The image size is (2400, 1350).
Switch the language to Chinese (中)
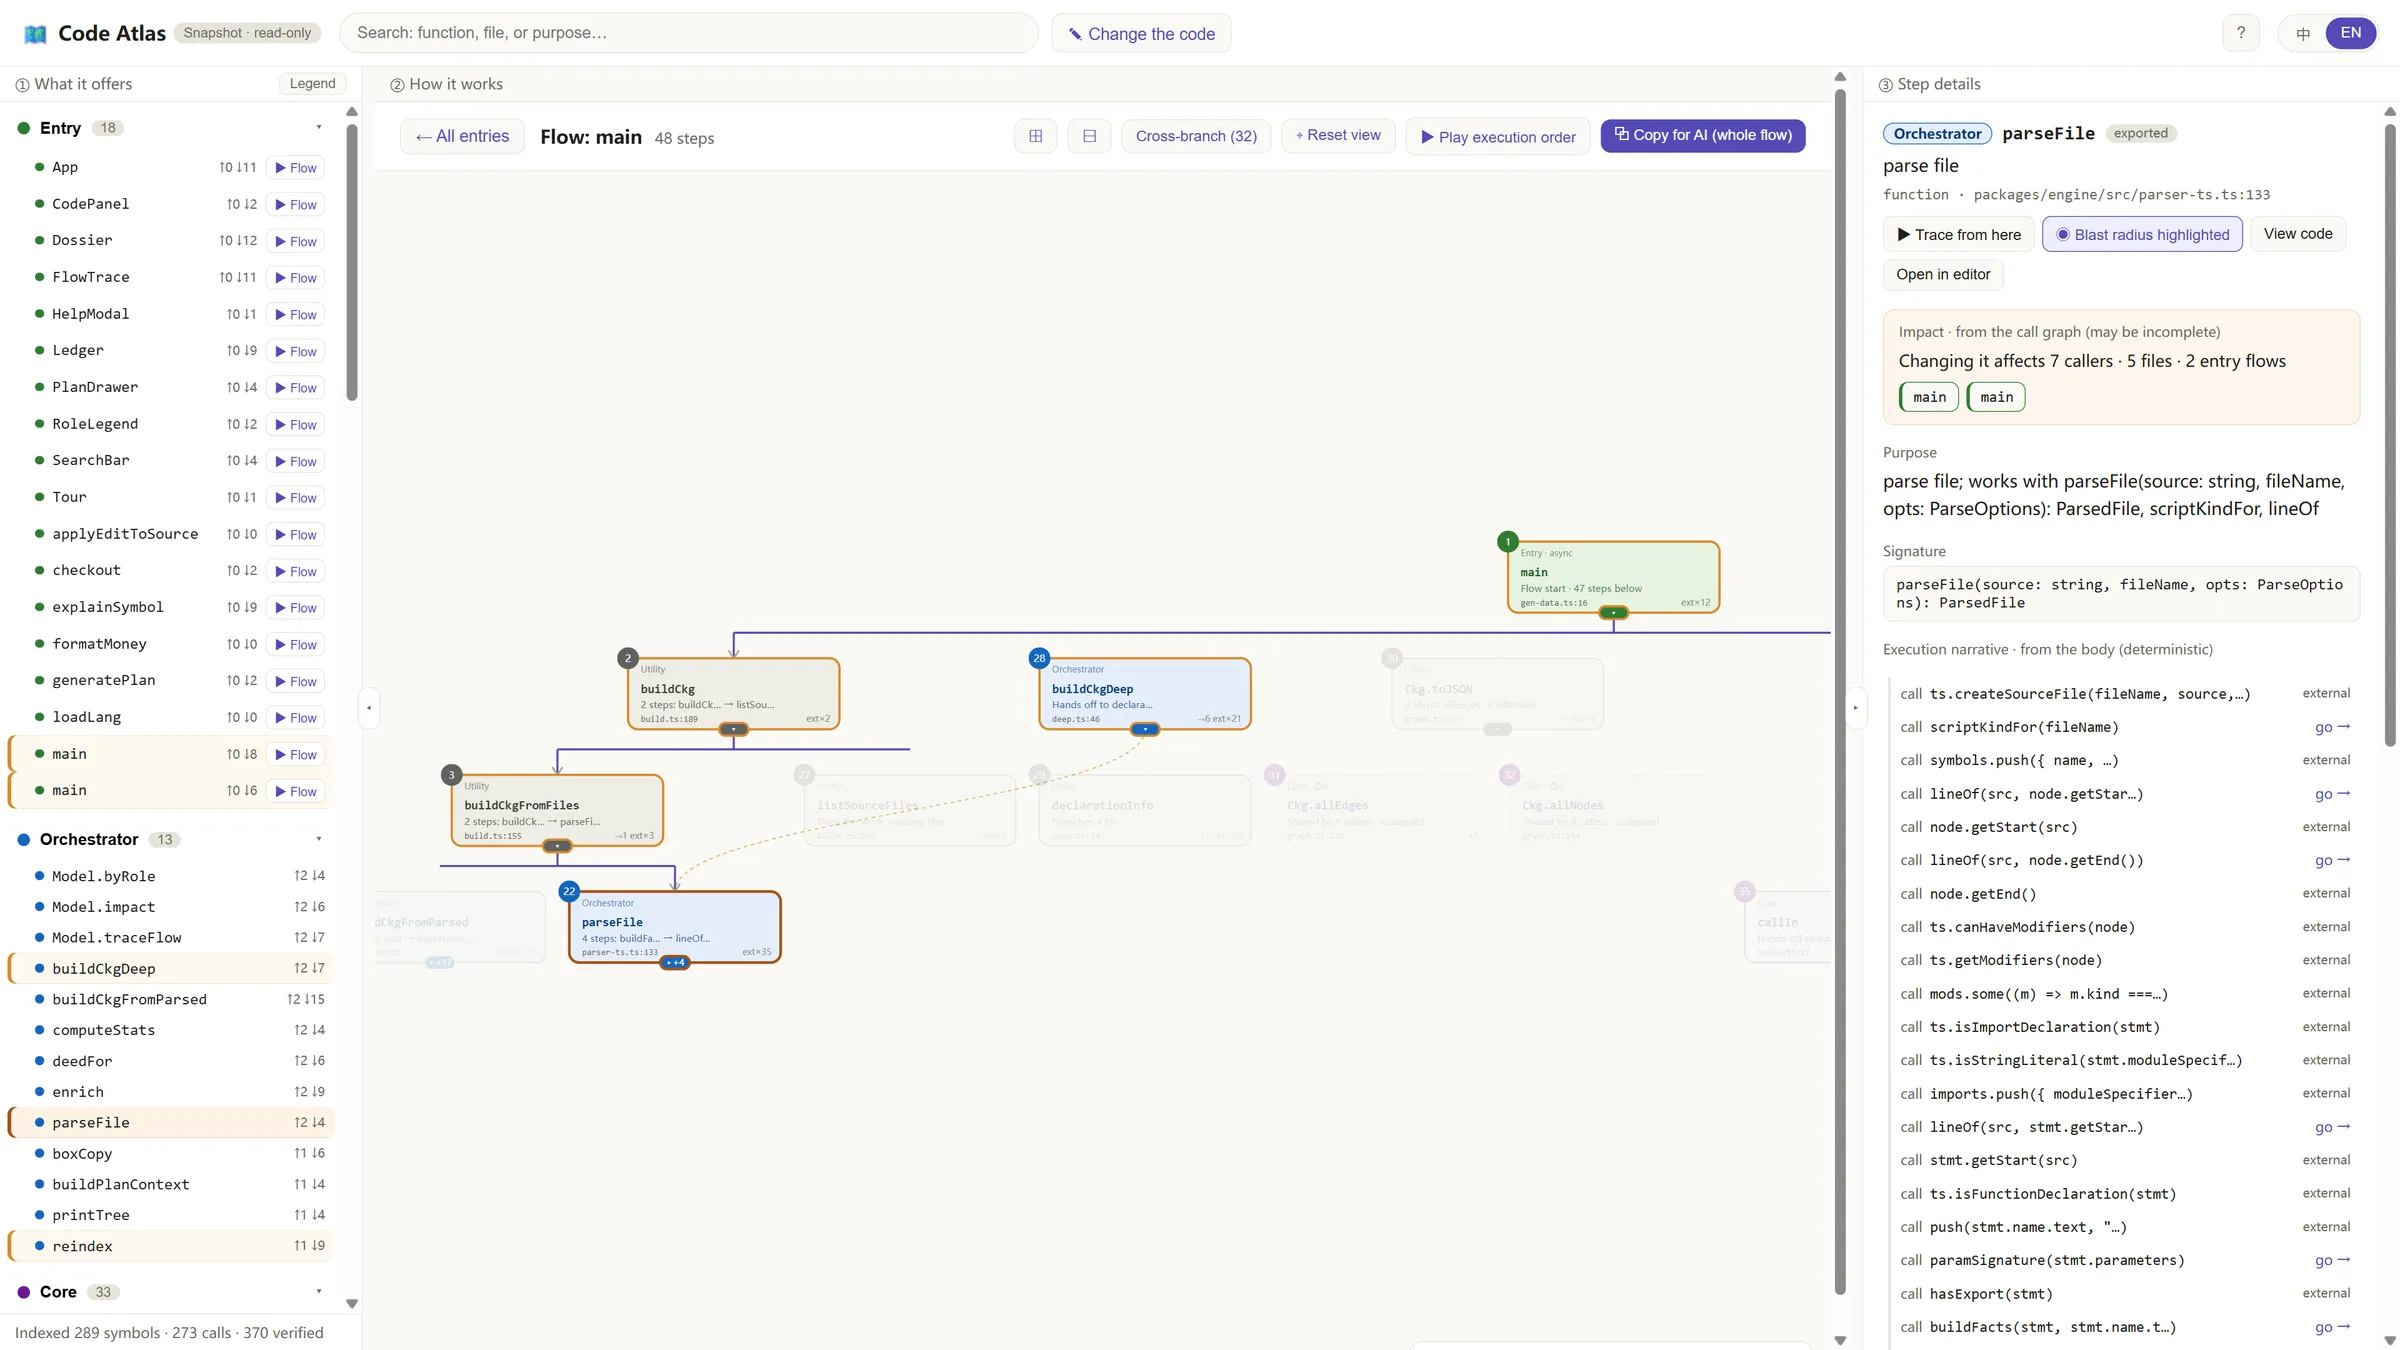tap(2303, 33)
